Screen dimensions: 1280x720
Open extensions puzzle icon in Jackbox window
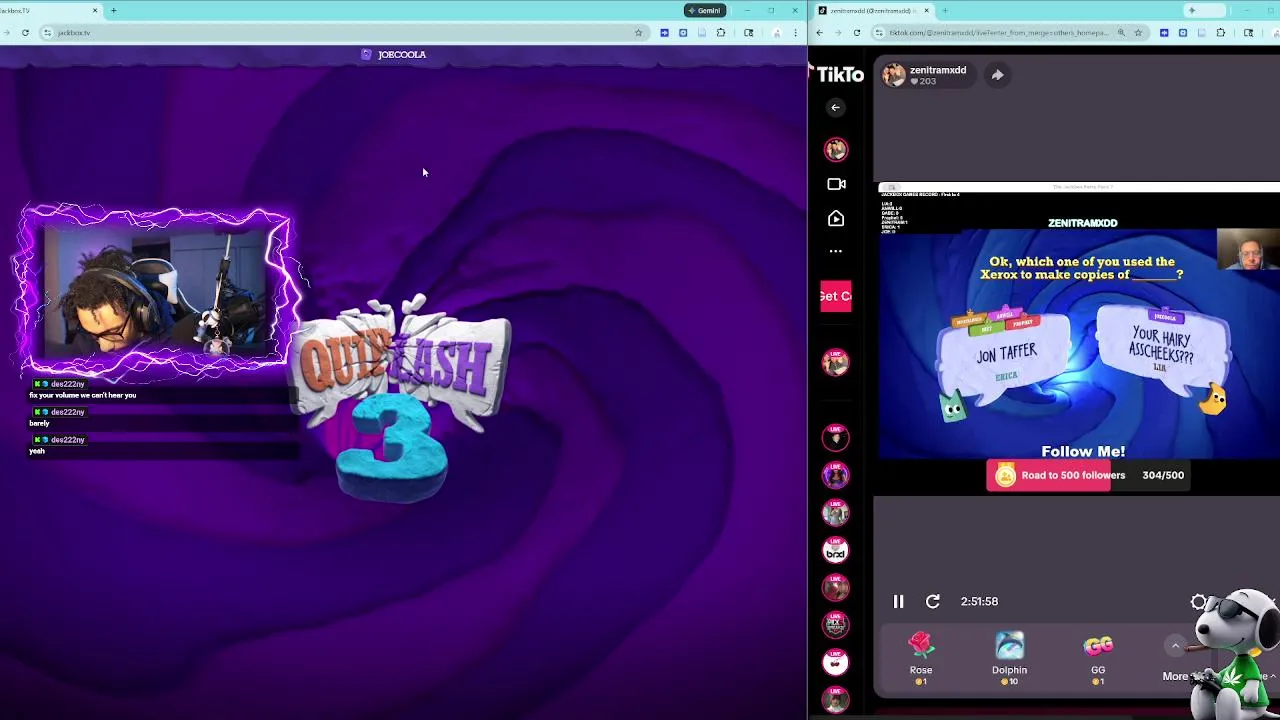pyautogui.click(x=721, y=33)
